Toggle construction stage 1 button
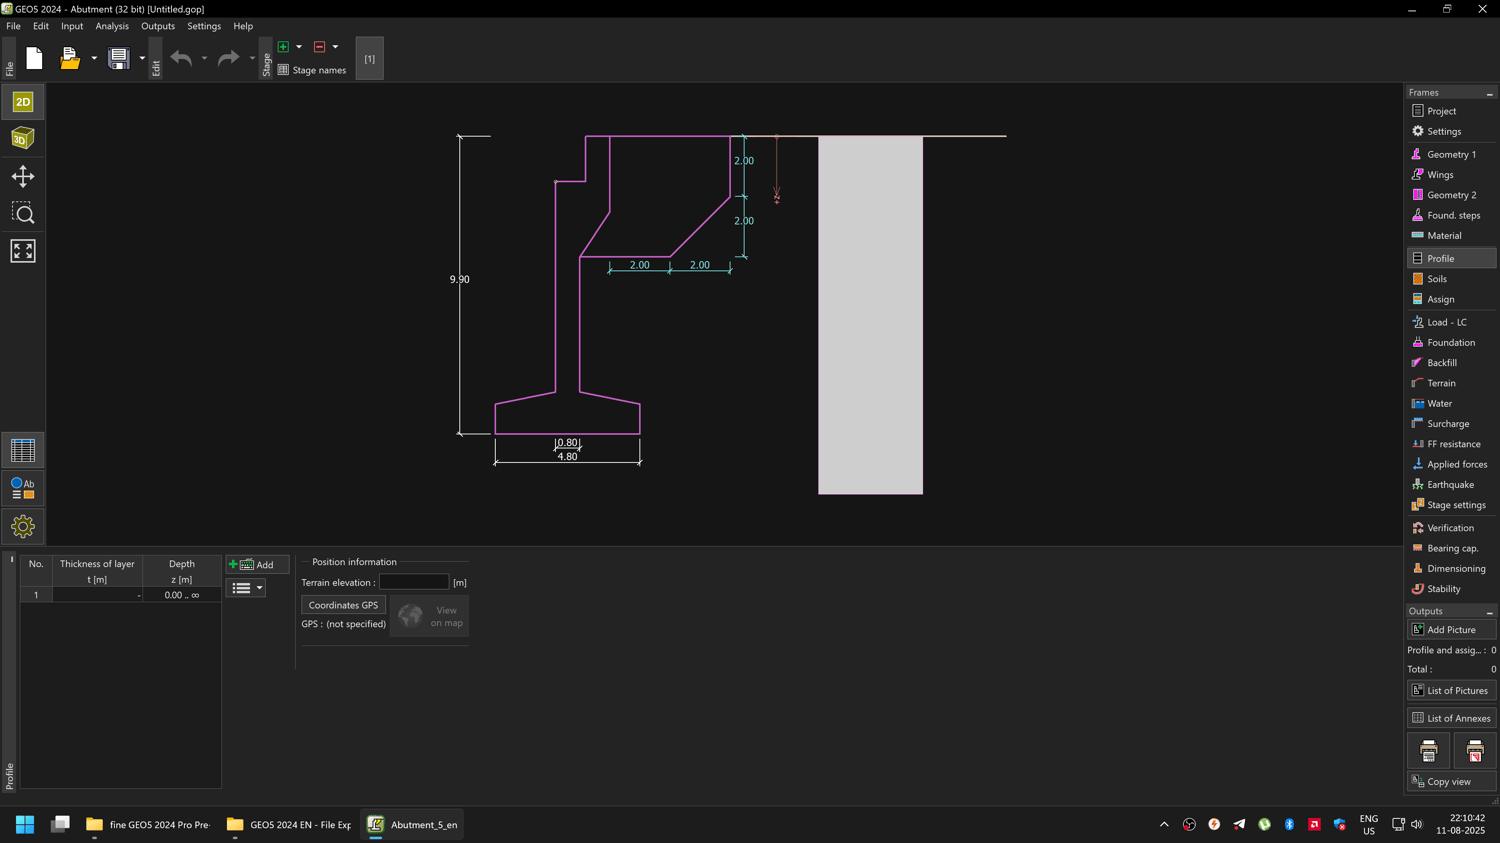This screenshot has height=843, width=1500. [x=369, y=59]
